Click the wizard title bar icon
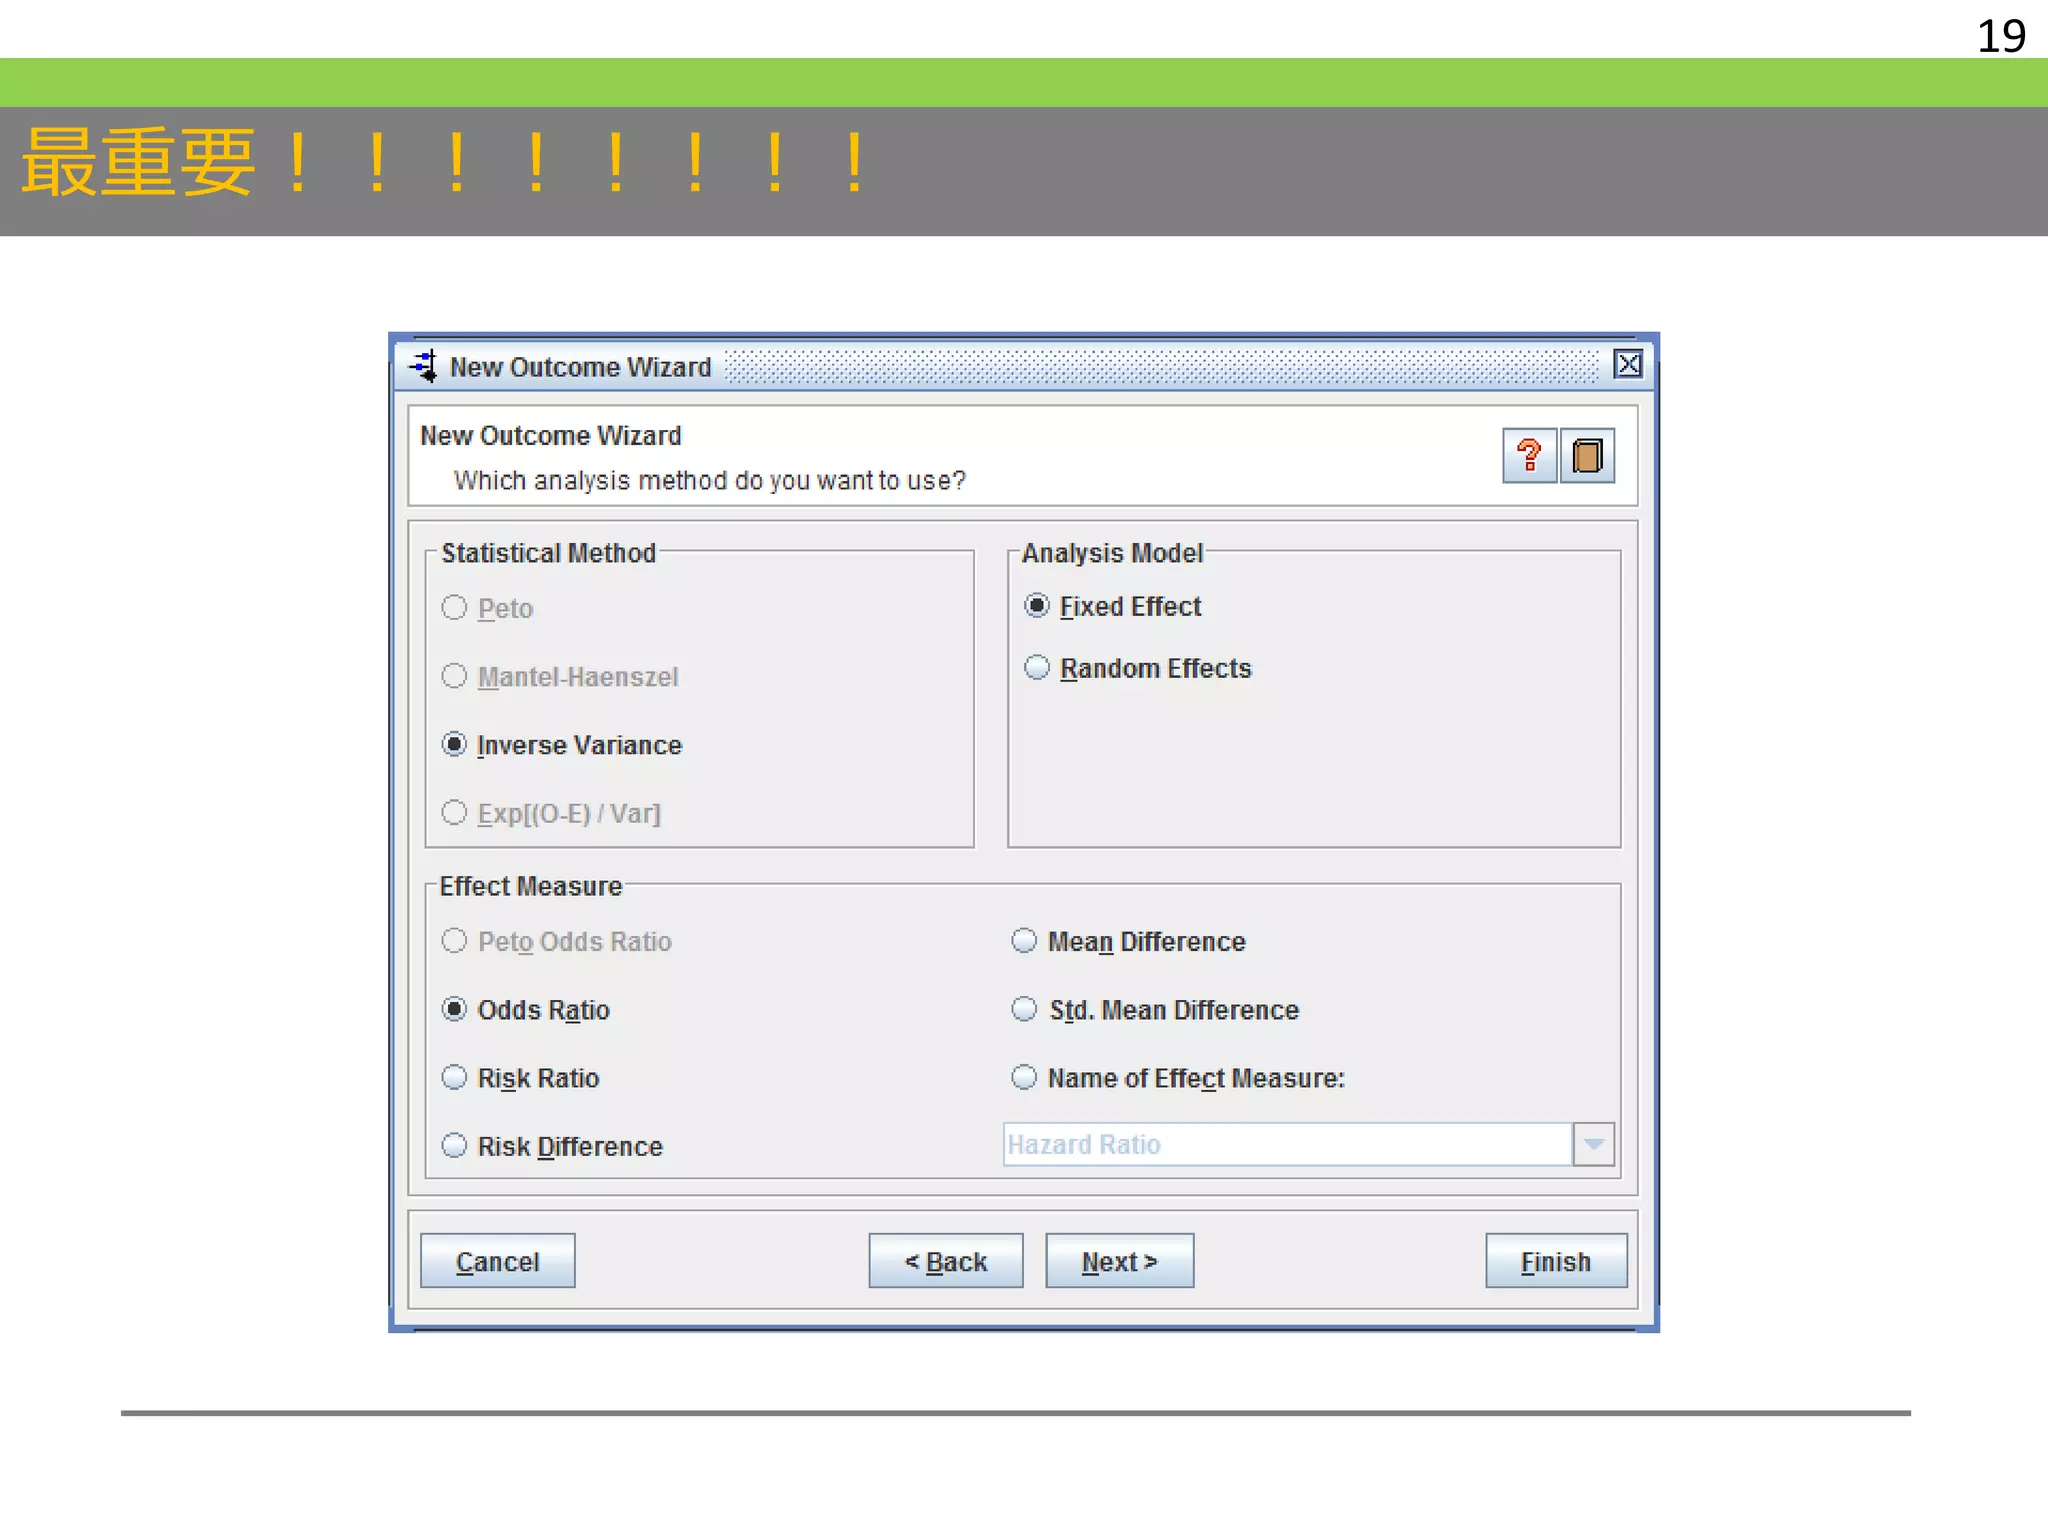The height and width of the screenshot is (1536, 2048). [424, 366]
